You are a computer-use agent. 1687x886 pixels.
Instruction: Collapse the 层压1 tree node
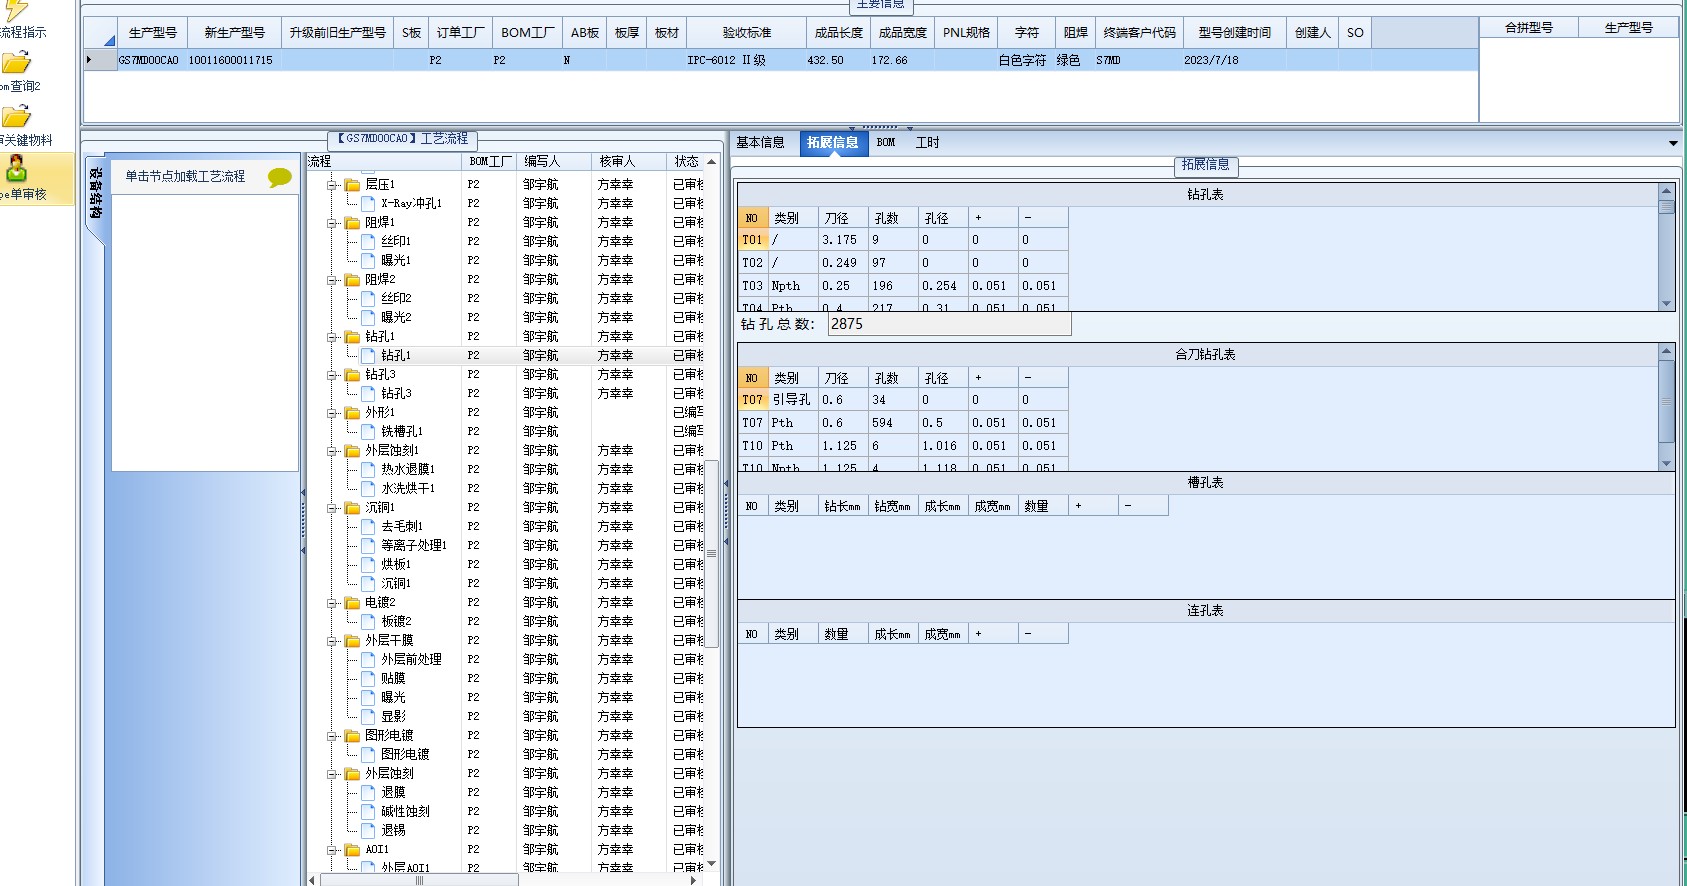[x=331, y=185]
